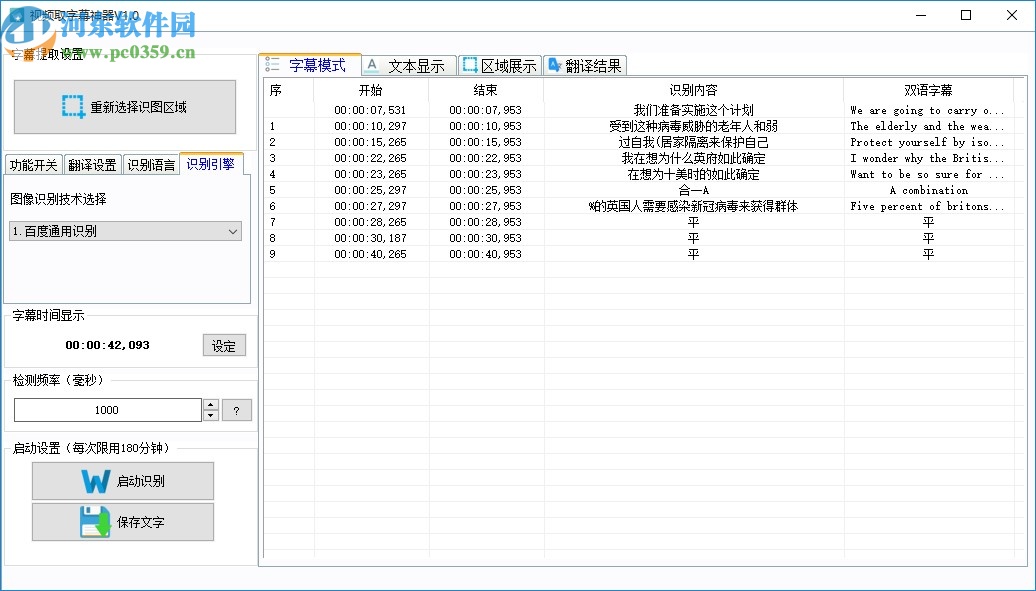Increase detection frequency with the up arrow
The width and height of the screenshot is (1036, 591).
(210, 404)
